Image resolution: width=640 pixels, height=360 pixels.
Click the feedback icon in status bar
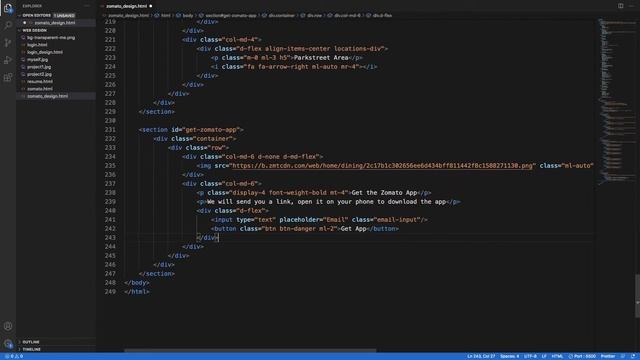(x=623, y=356)
